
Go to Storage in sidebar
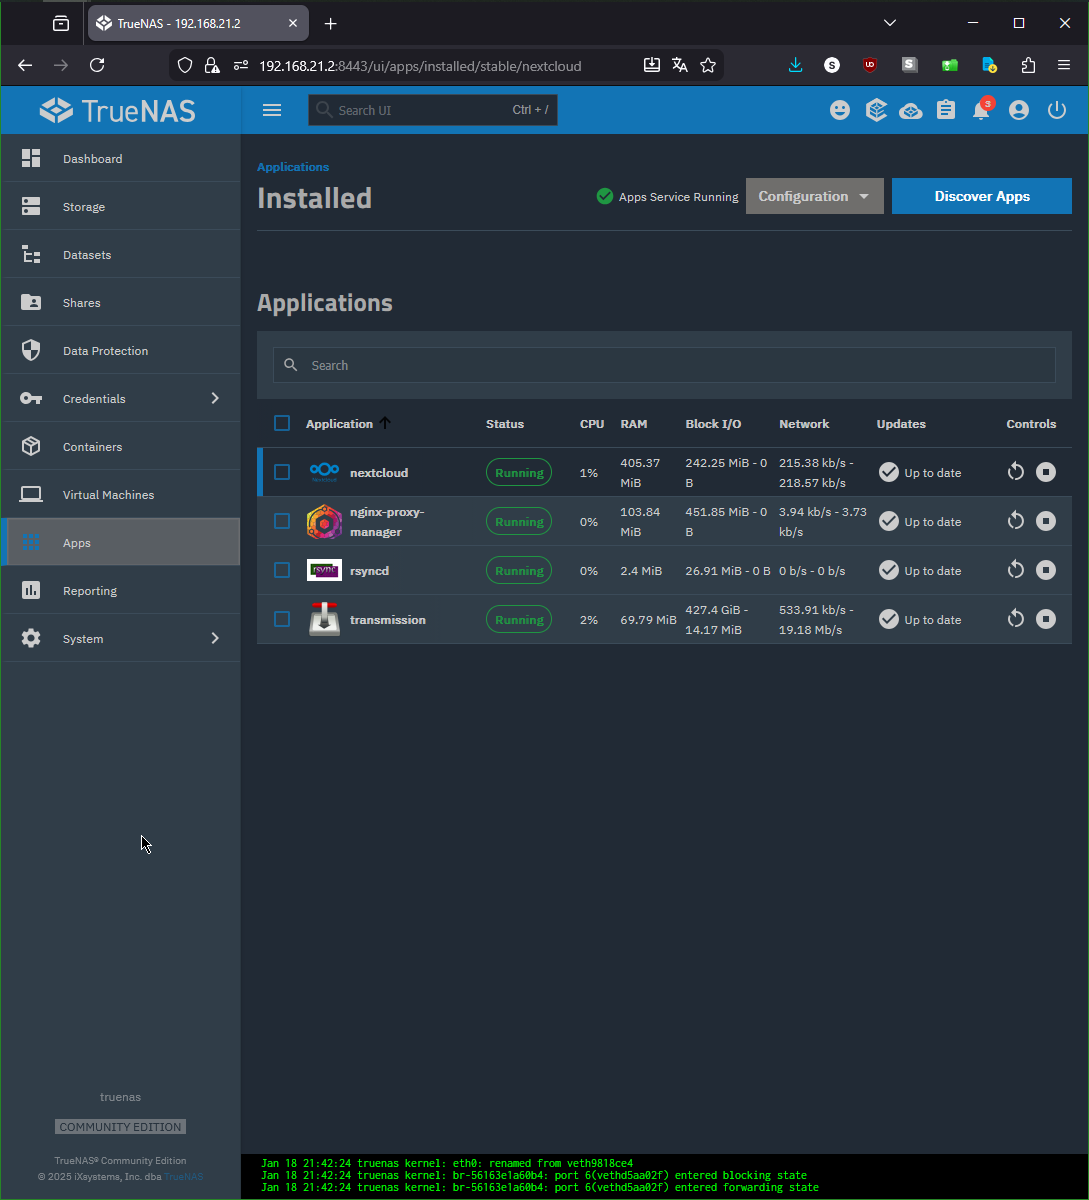click(121, 206)
